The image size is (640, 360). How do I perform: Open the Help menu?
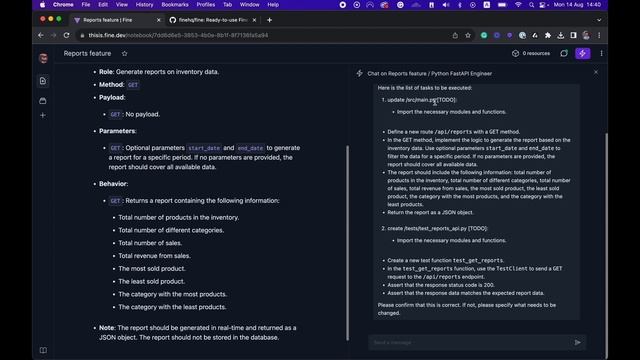pos(273,5)
